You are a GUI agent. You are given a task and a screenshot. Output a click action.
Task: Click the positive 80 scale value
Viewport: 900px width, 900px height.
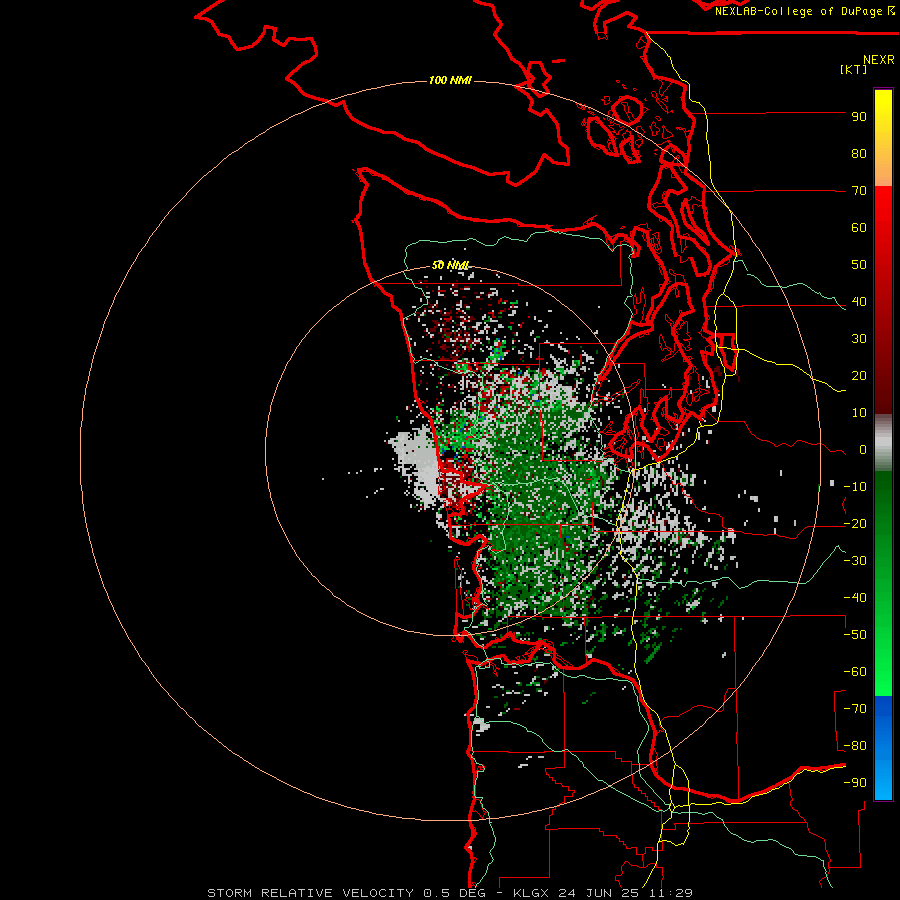click(x=859, y=154)
